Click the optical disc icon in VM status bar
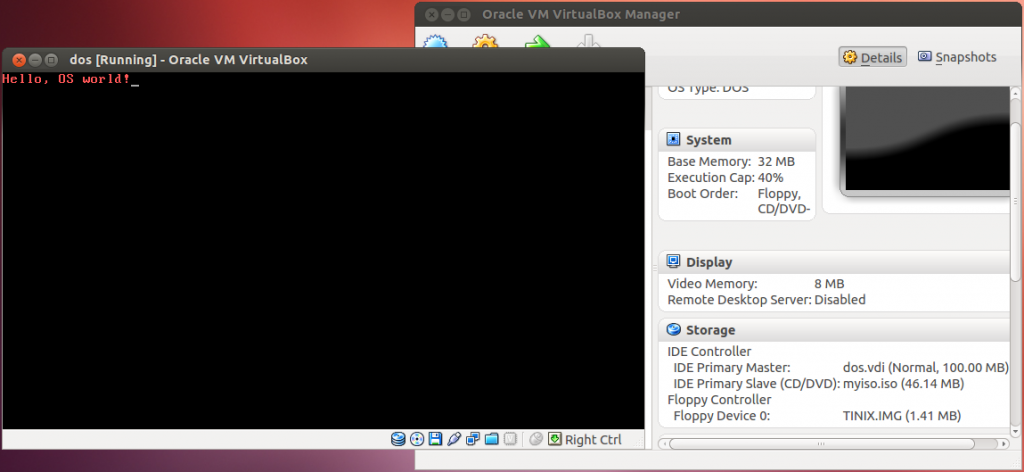Viewport: 1024px width, 472px height. (x=417, y=439)
